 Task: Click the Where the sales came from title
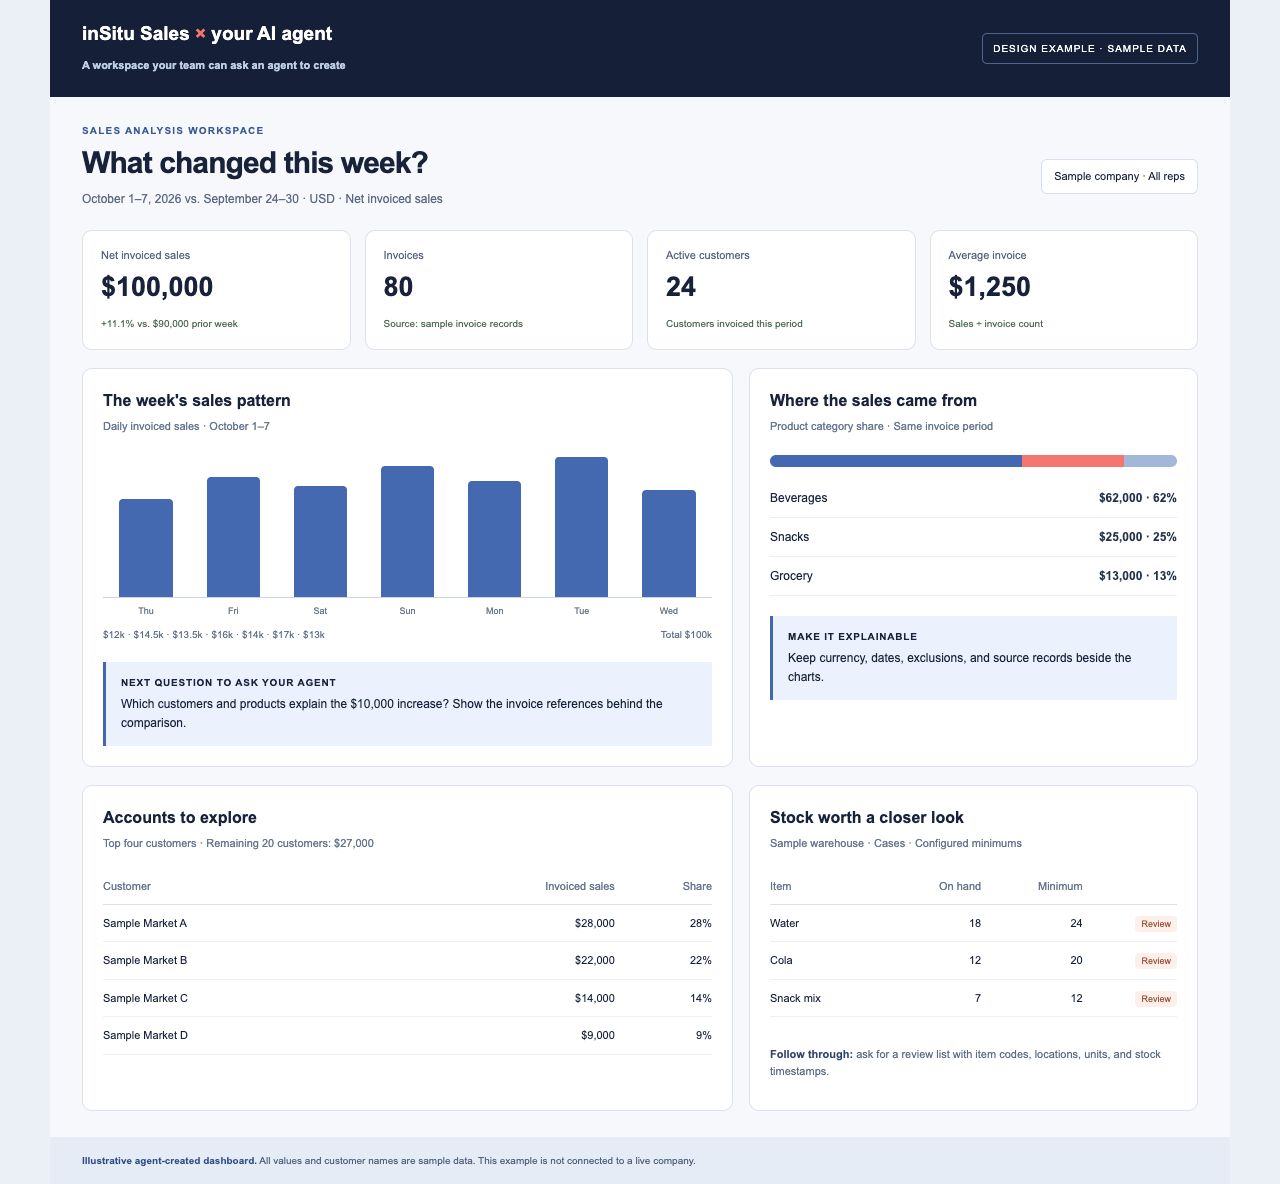pyautogui.click(x=873, y=400)
